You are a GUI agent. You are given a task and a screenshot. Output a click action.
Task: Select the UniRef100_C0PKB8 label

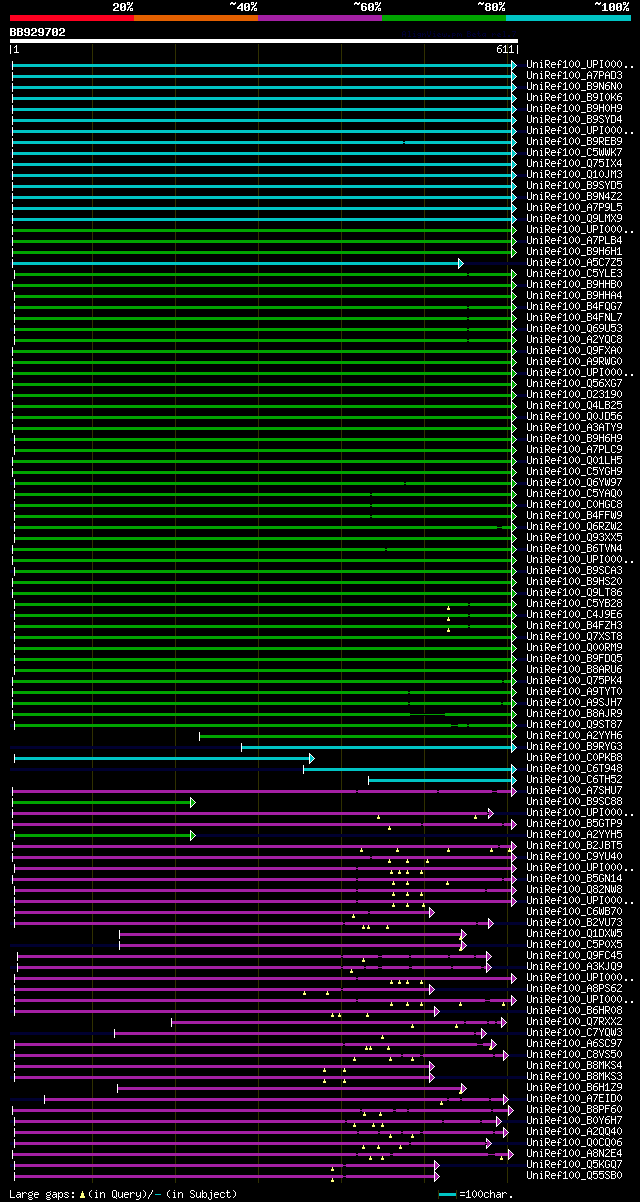tap(575, 757)
